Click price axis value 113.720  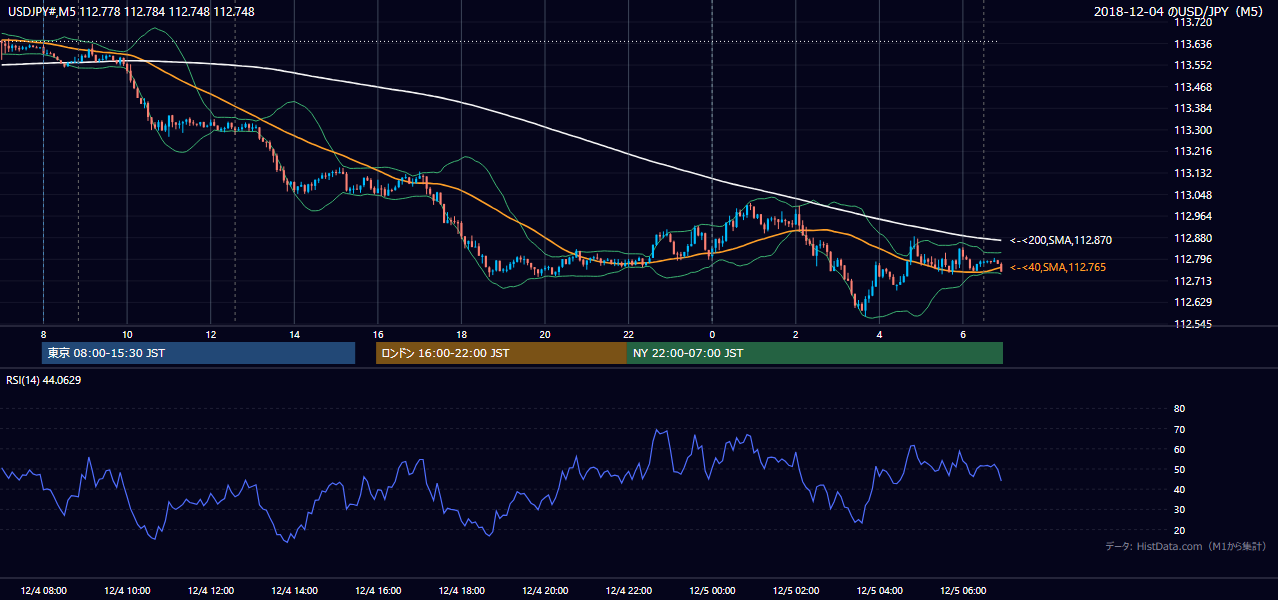pos(1193,22)
